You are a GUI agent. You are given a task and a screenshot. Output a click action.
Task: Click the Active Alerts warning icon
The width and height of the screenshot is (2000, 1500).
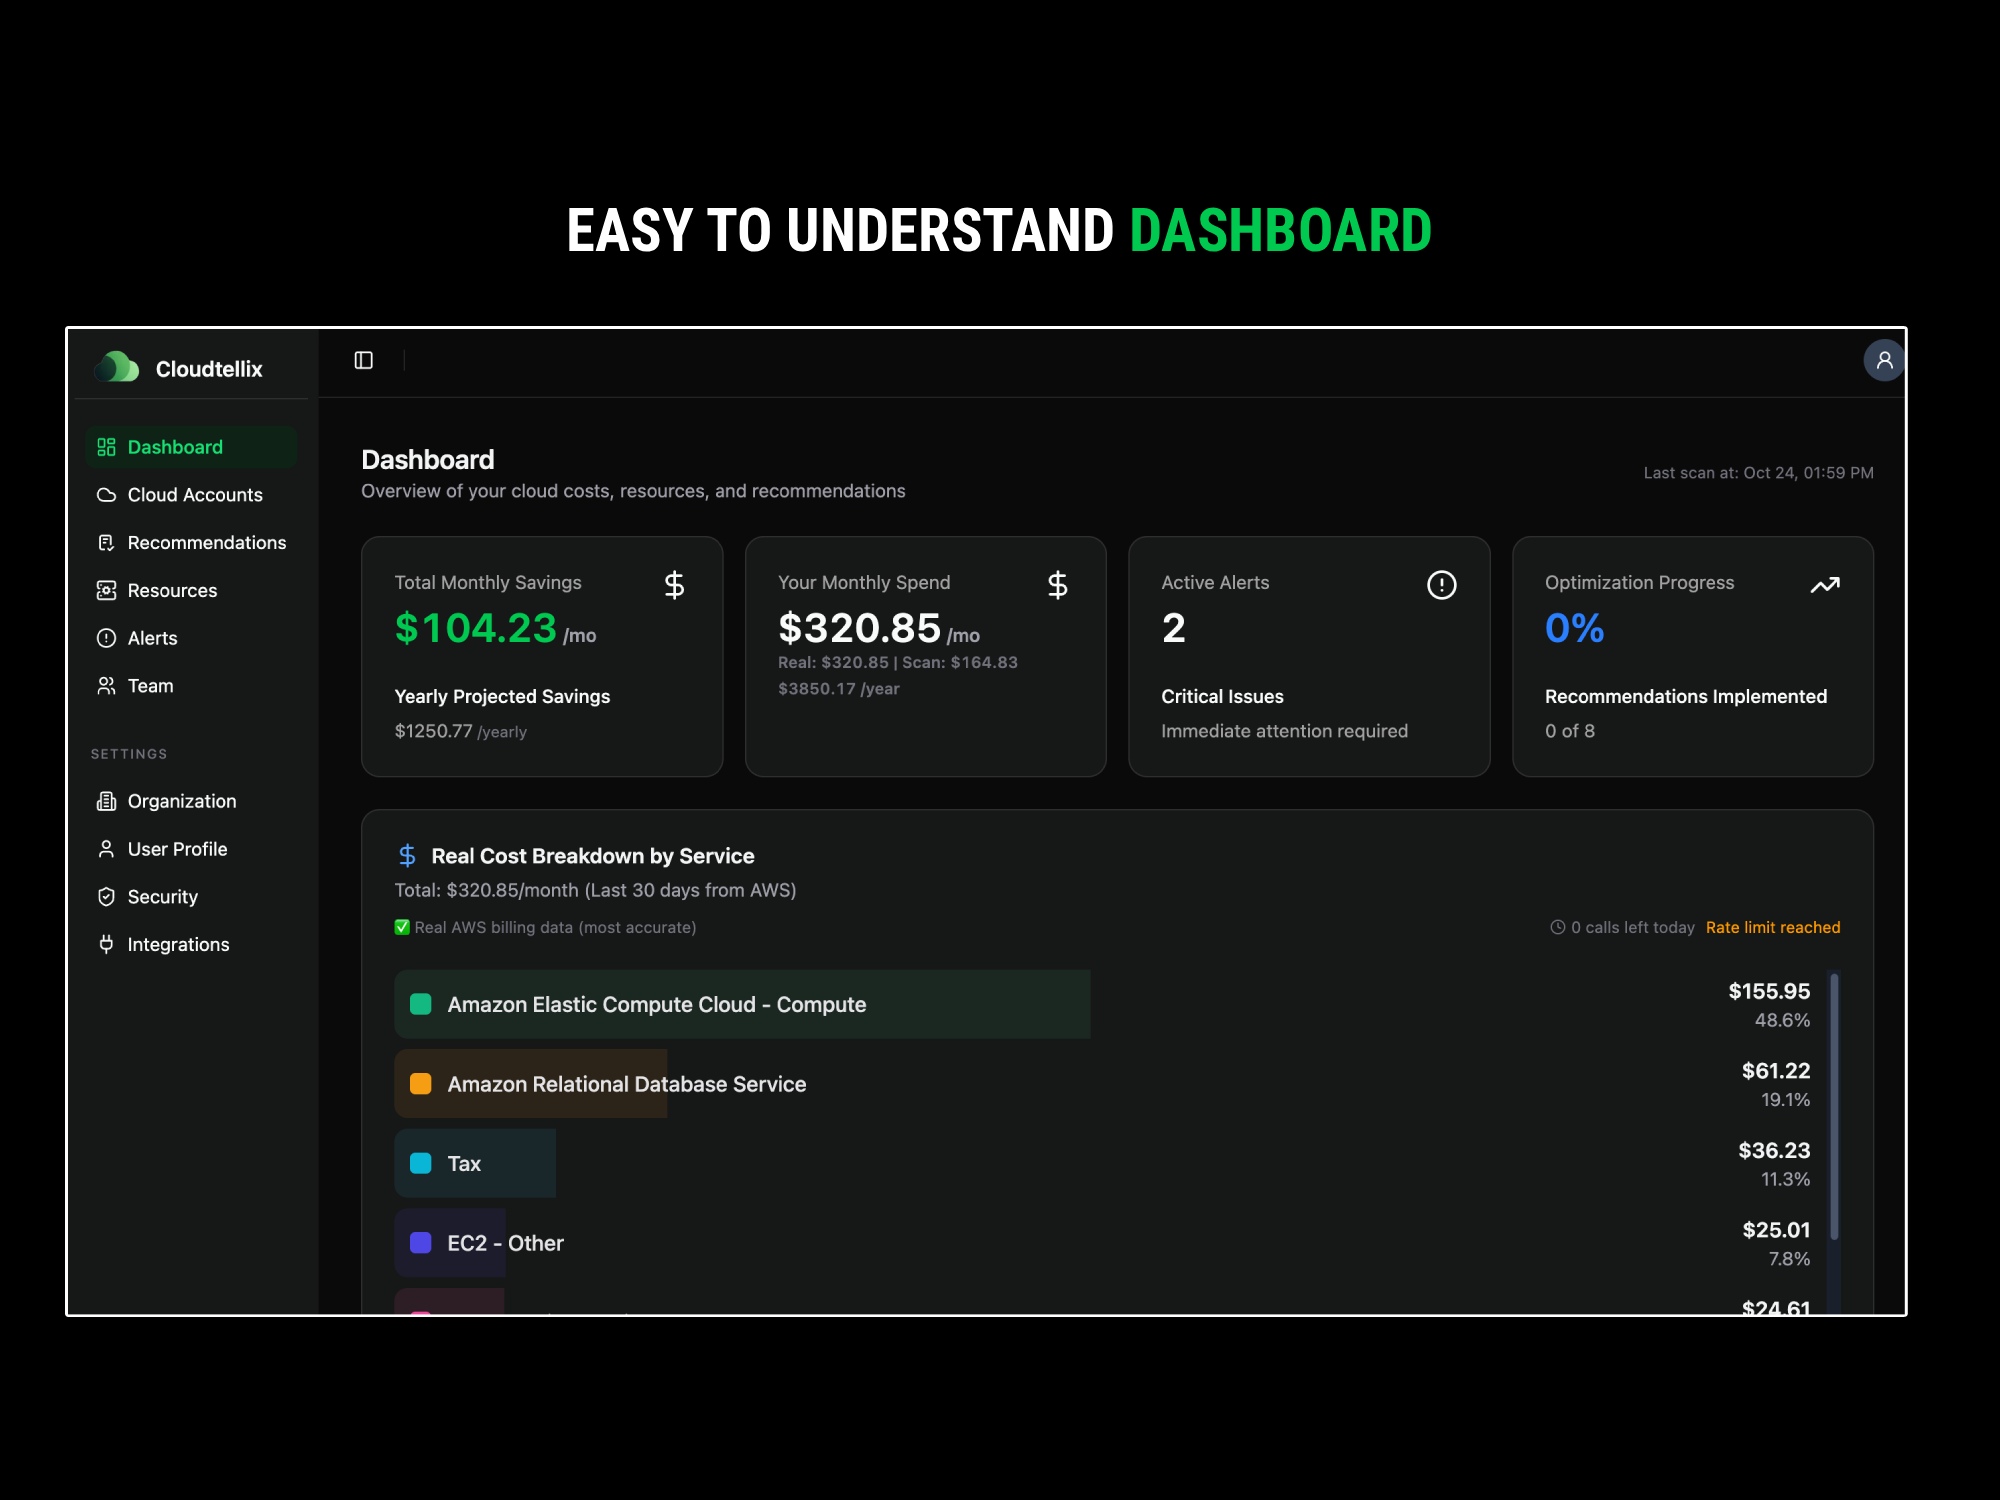pos(1441,585)
